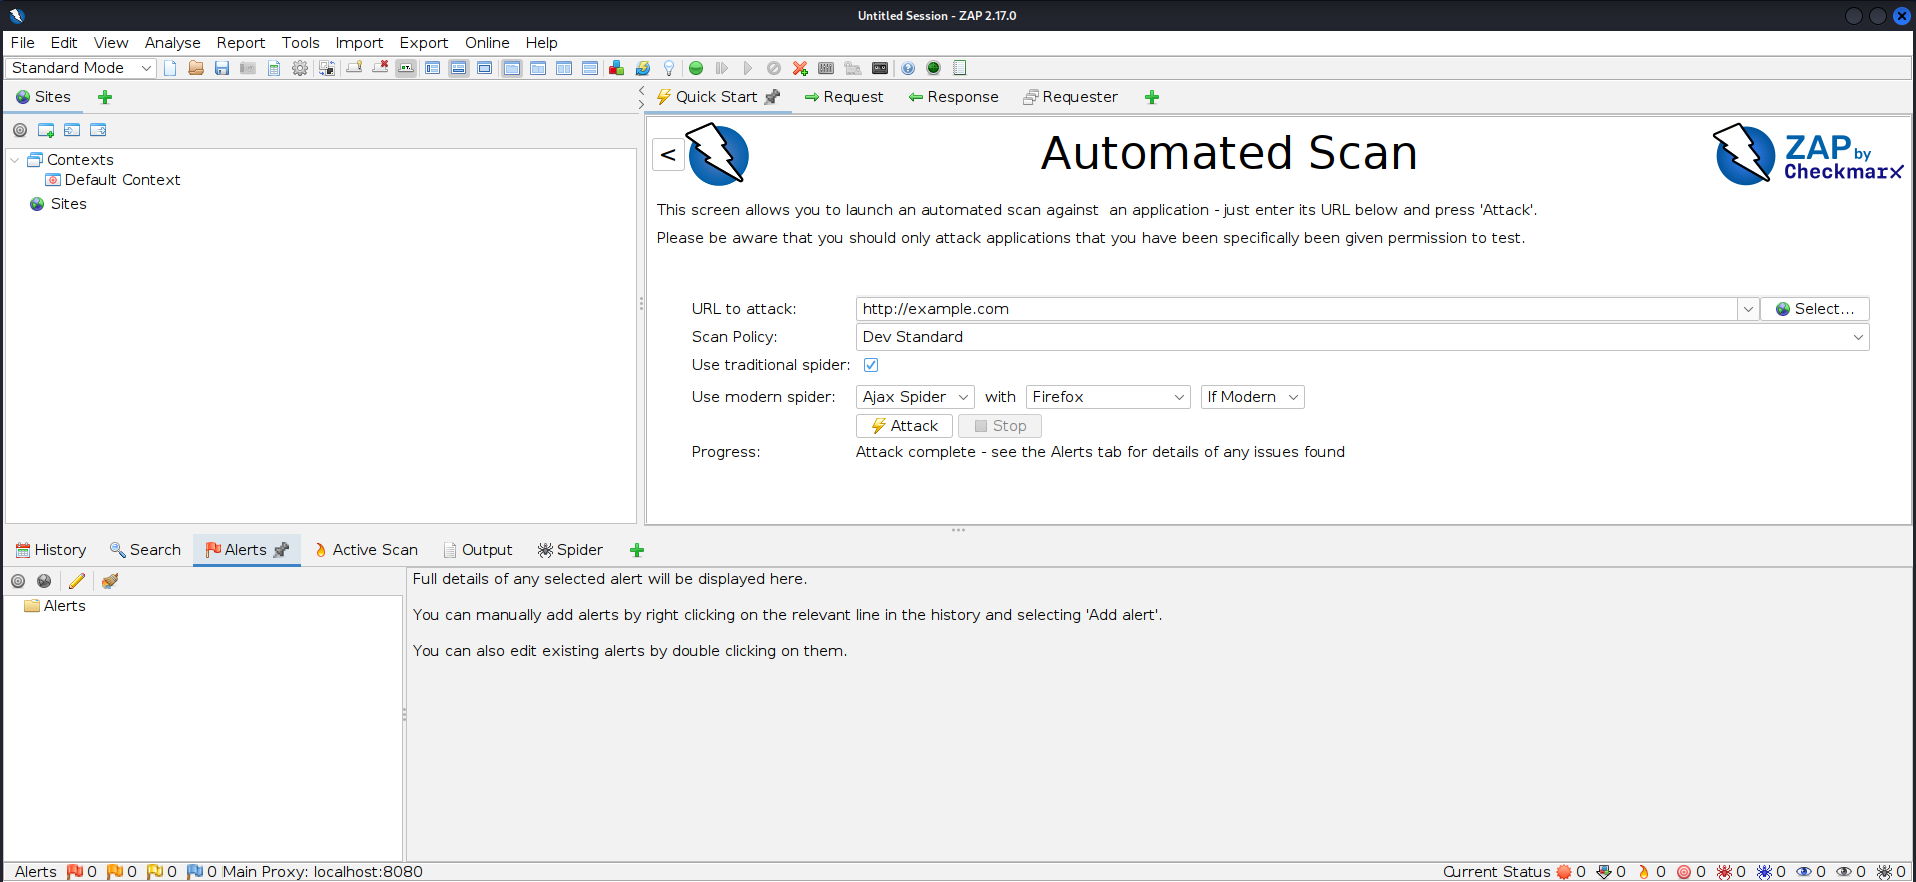The width and height of the screenshot is (1916, 882).
Task: Select the Alerts folder in alerts tree
Action: 55,606
